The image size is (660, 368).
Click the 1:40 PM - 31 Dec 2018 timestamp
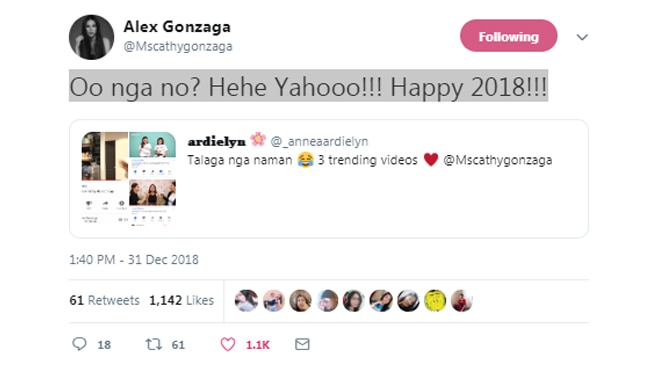coord(134,259)
